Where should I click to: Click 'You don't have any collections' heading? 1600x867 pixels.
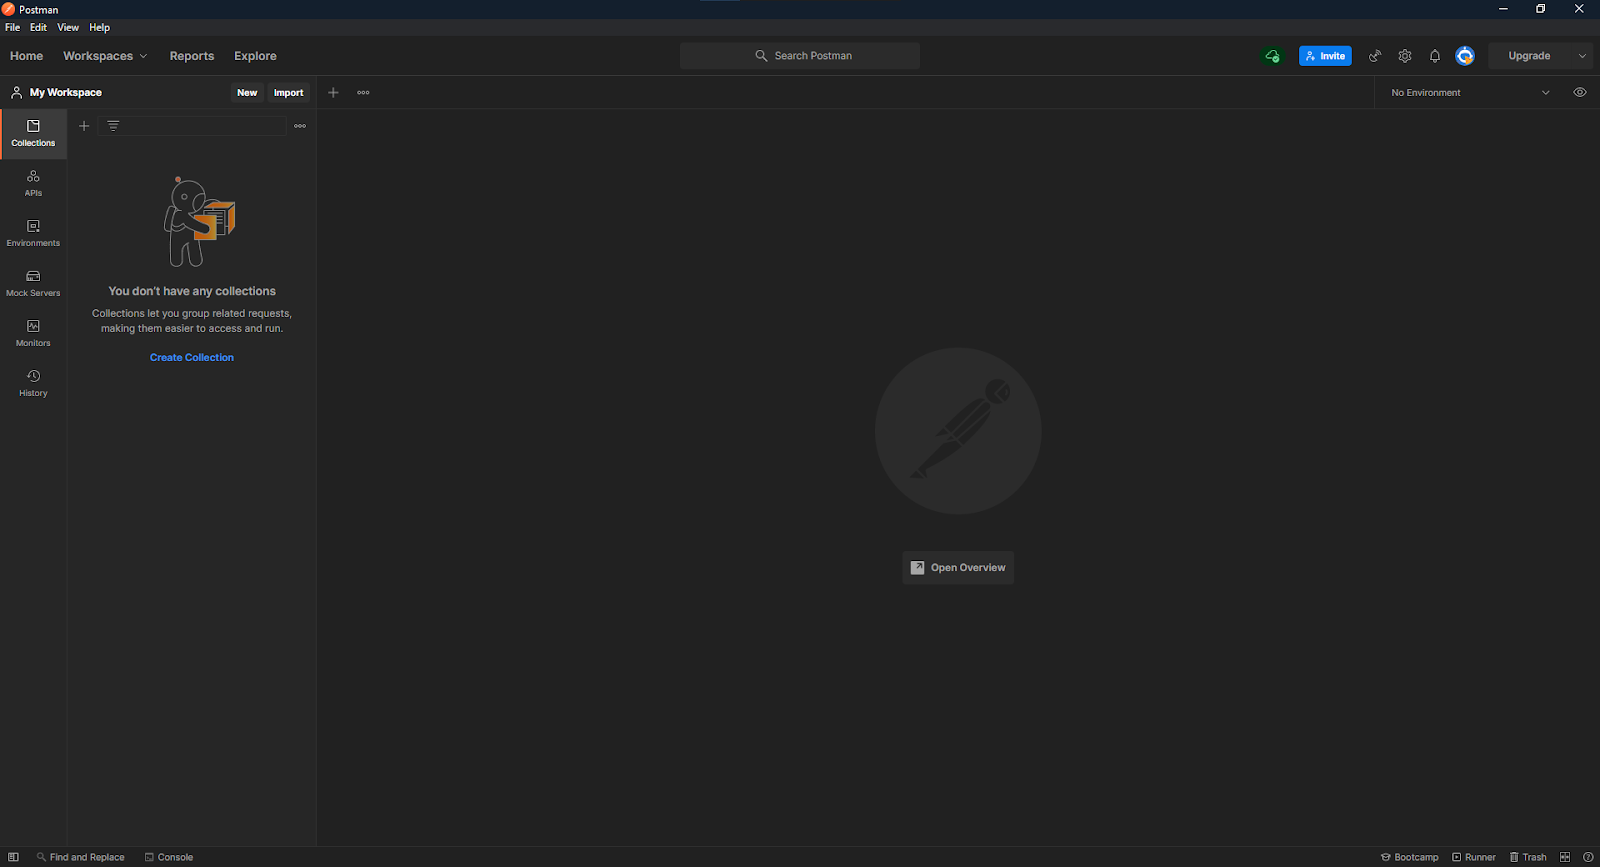tap(192, 291)
